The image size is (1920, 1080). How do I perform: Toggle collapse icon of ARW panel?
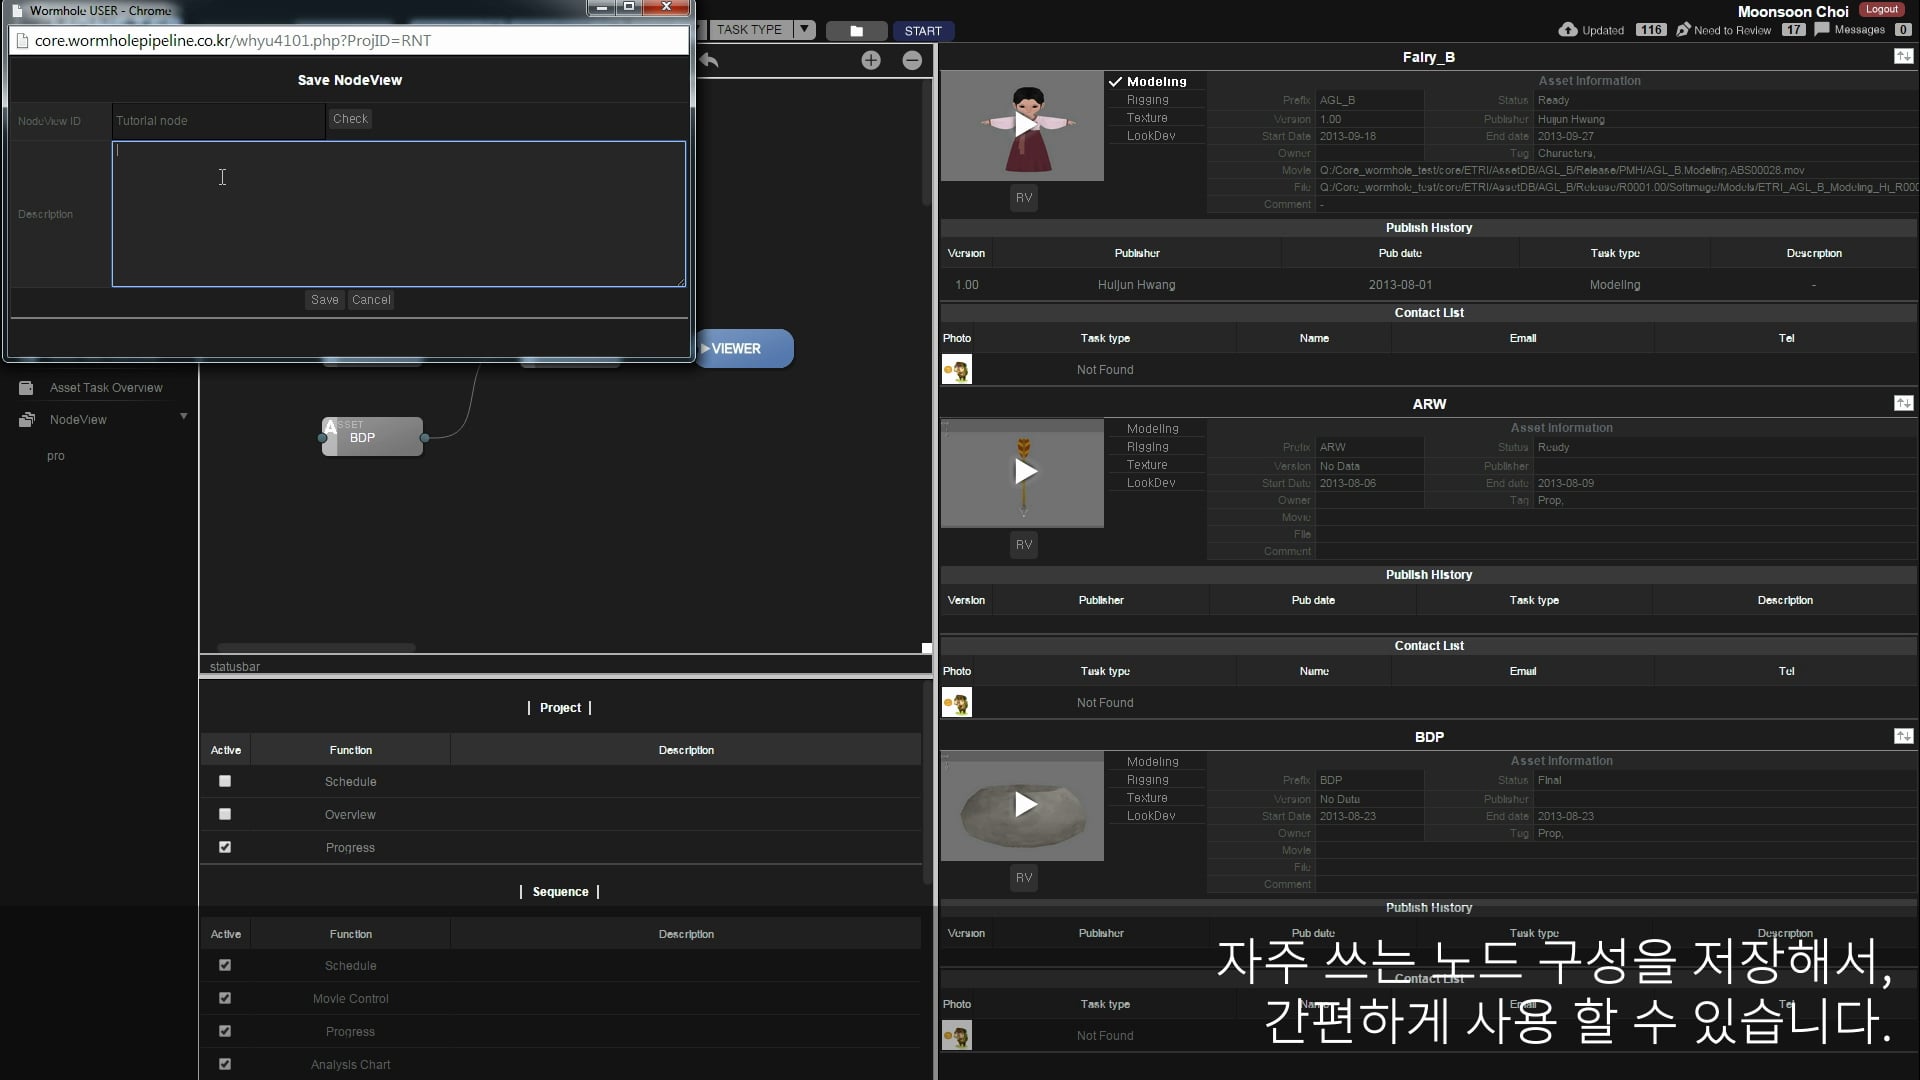(1903, 403)
